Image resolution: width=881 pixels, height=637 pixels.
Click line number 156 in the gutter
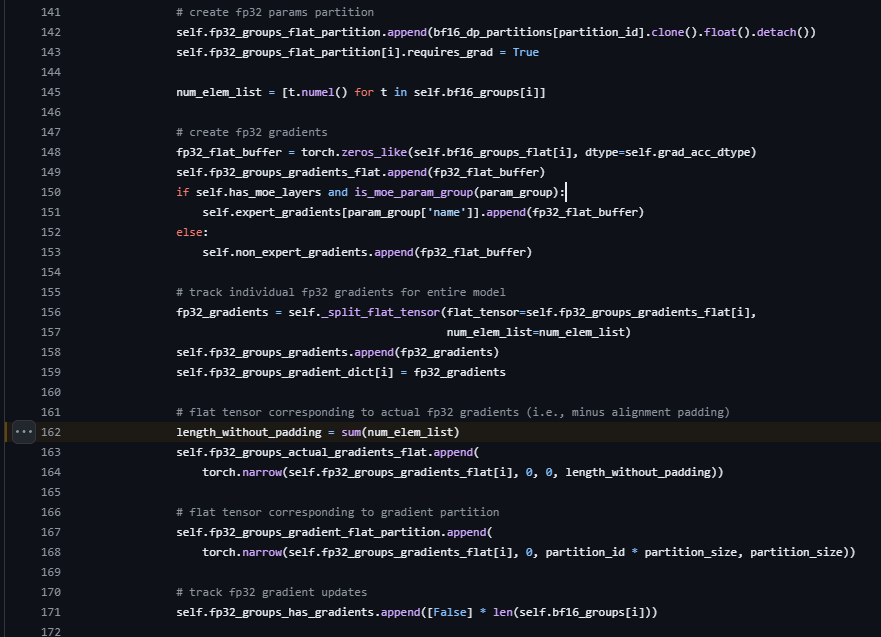pos(50,312)
